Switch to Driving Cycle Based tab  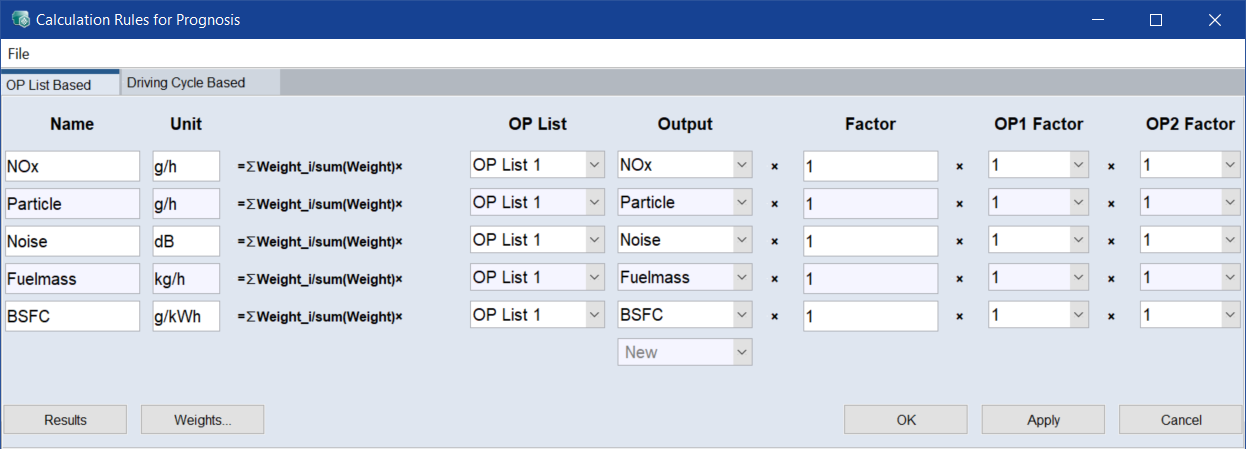pos(186,83)
